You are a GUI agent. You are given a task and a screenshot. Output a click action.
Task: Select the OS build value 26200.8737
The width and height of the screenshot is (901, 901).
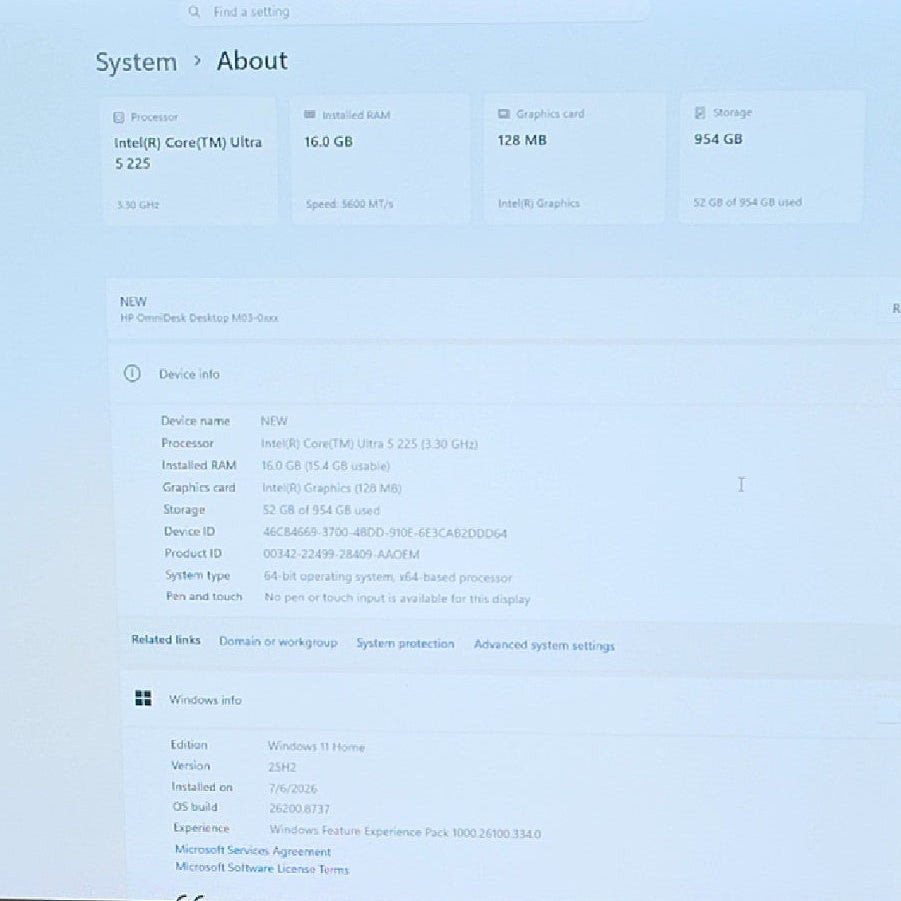pos(299,809)
